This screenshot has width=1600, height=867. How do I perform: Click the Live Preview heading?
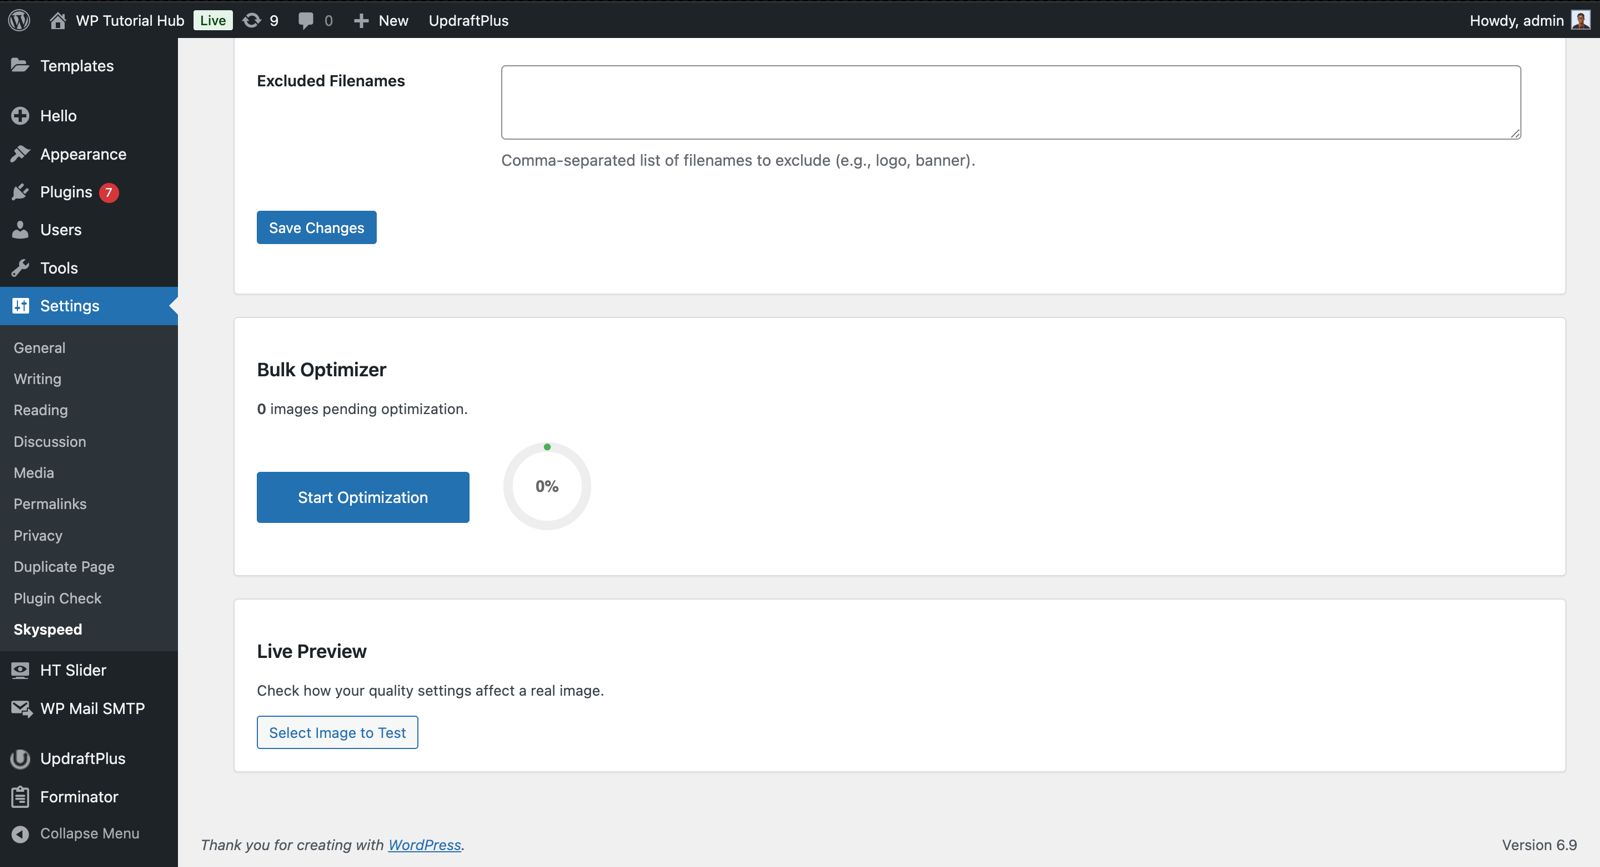coord(311,652)
